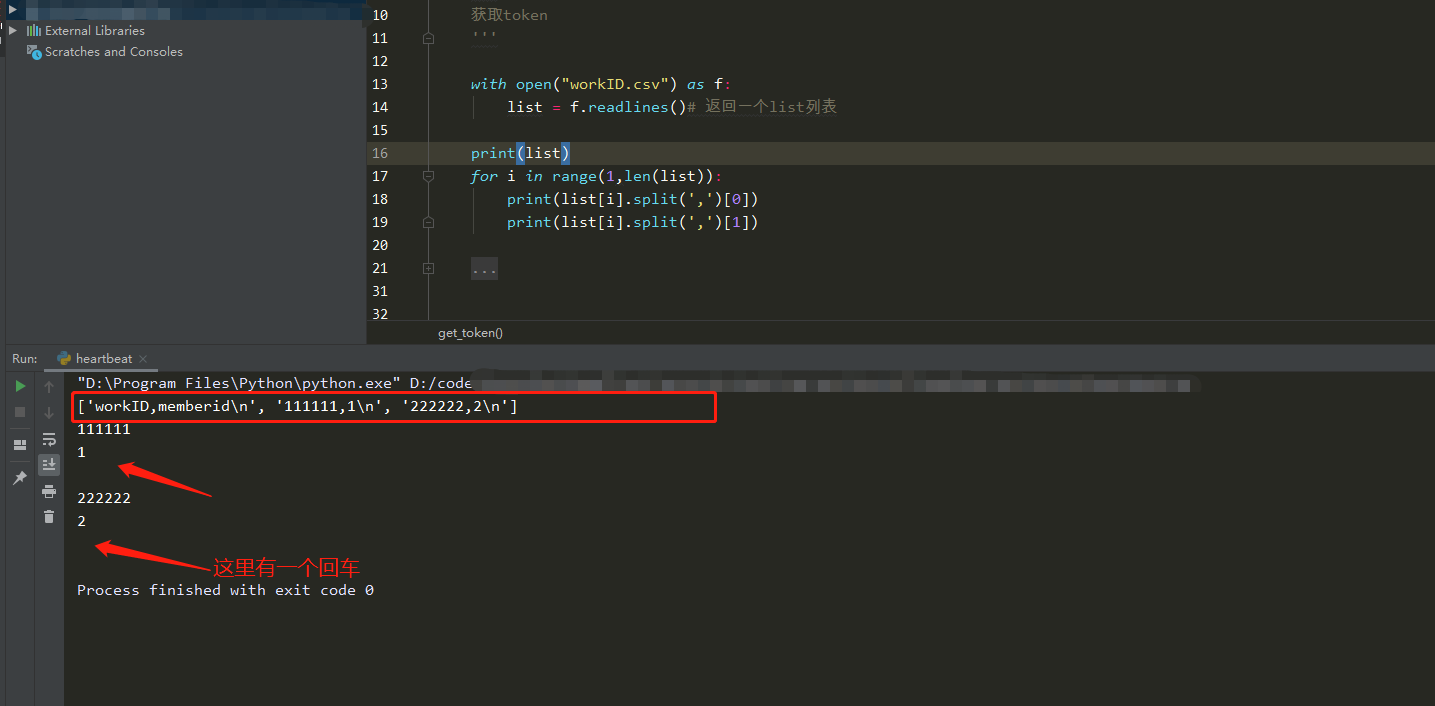The width and height of the screenshot is (1435, 706).
Task: Click "print(list[i].split(',')[0])" code line
Action: (x=633, y=199)
